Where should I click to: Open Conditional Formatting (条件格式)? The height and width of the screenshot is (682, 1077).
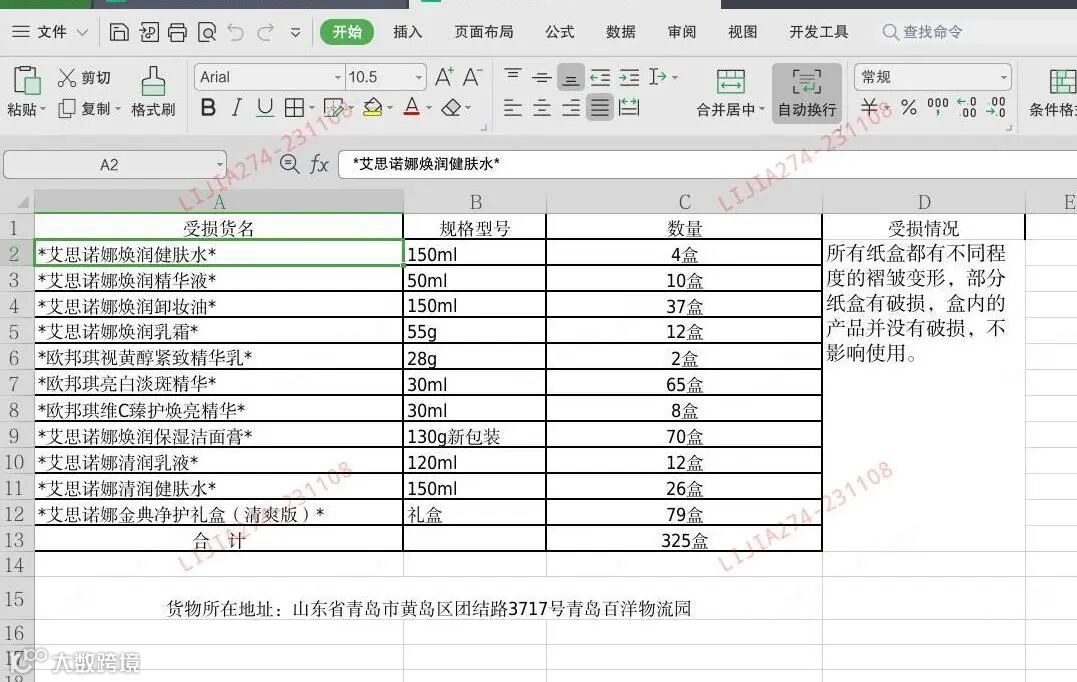[1054, 93]
